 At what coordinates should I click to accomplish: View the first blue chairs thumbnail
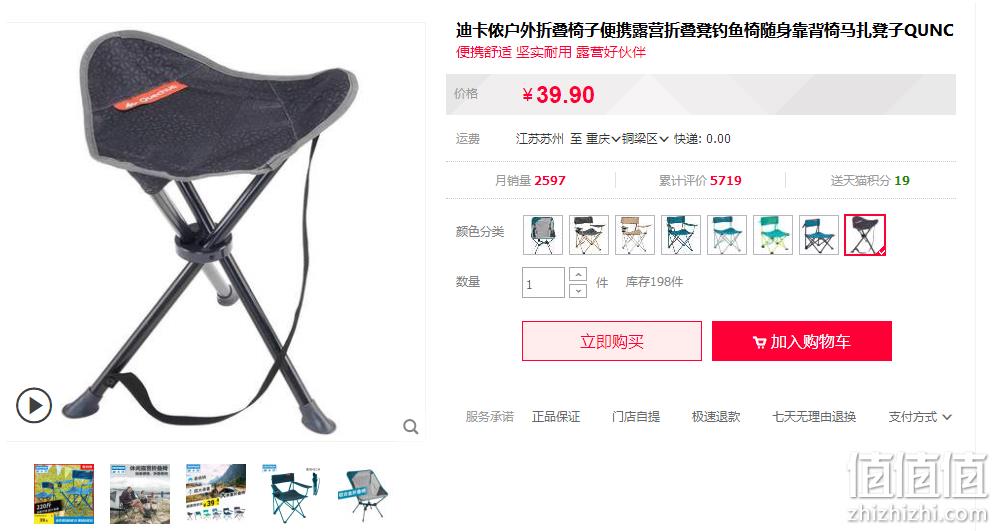click(x=64, y=493)
